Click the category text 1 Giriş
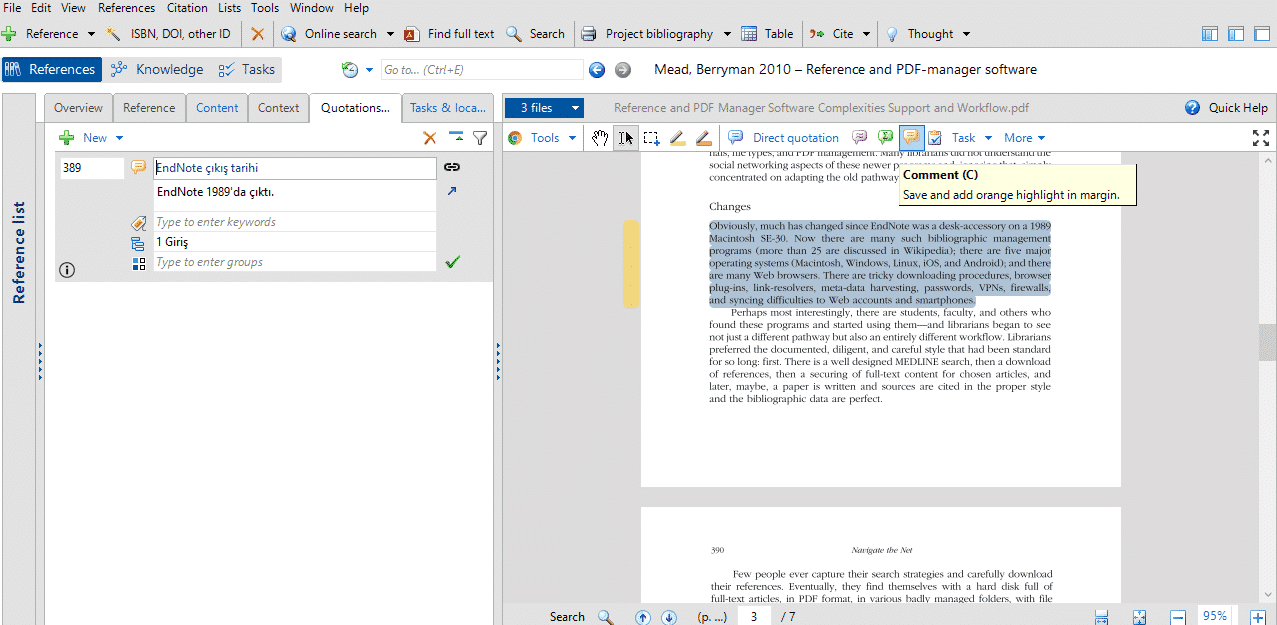Image resolution: width=1277 pixels, height=625 pixels. point(172,242)
